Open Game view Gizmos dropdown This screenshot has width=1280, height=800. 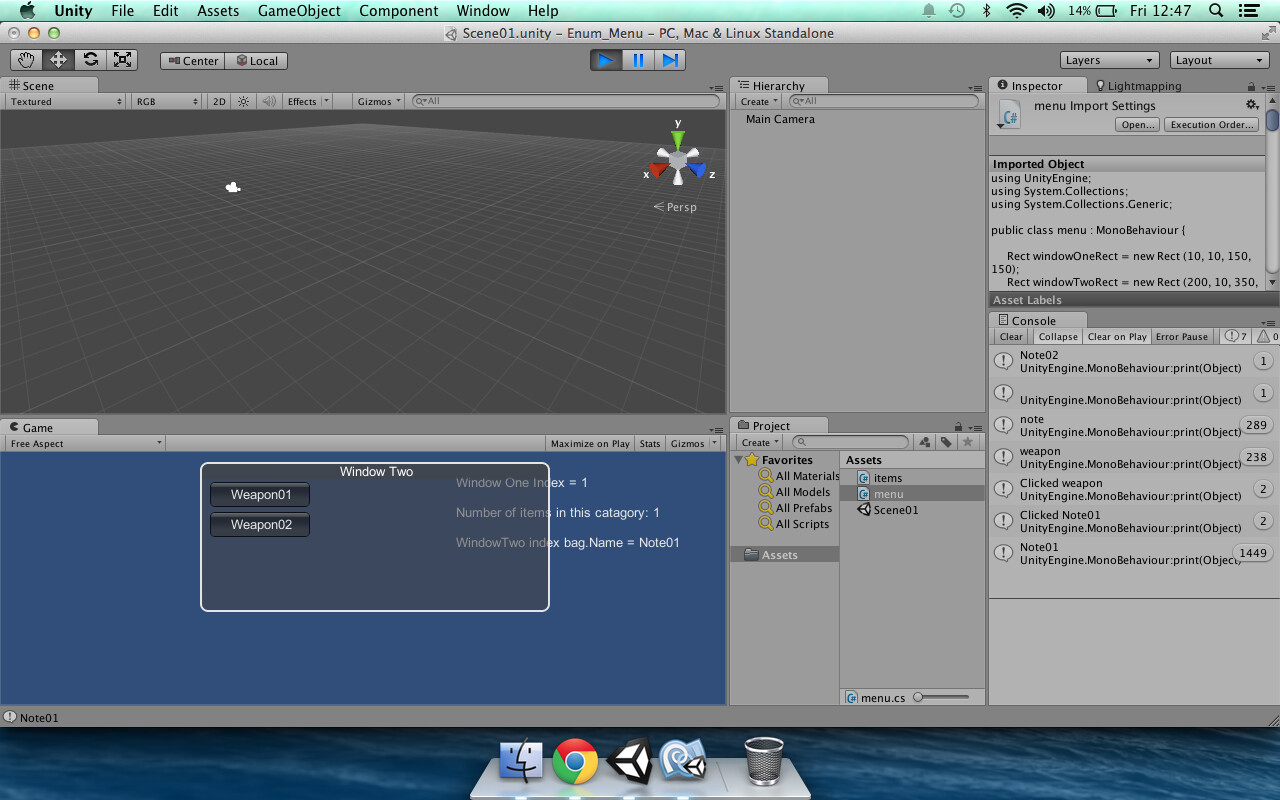tap(693, 443)
